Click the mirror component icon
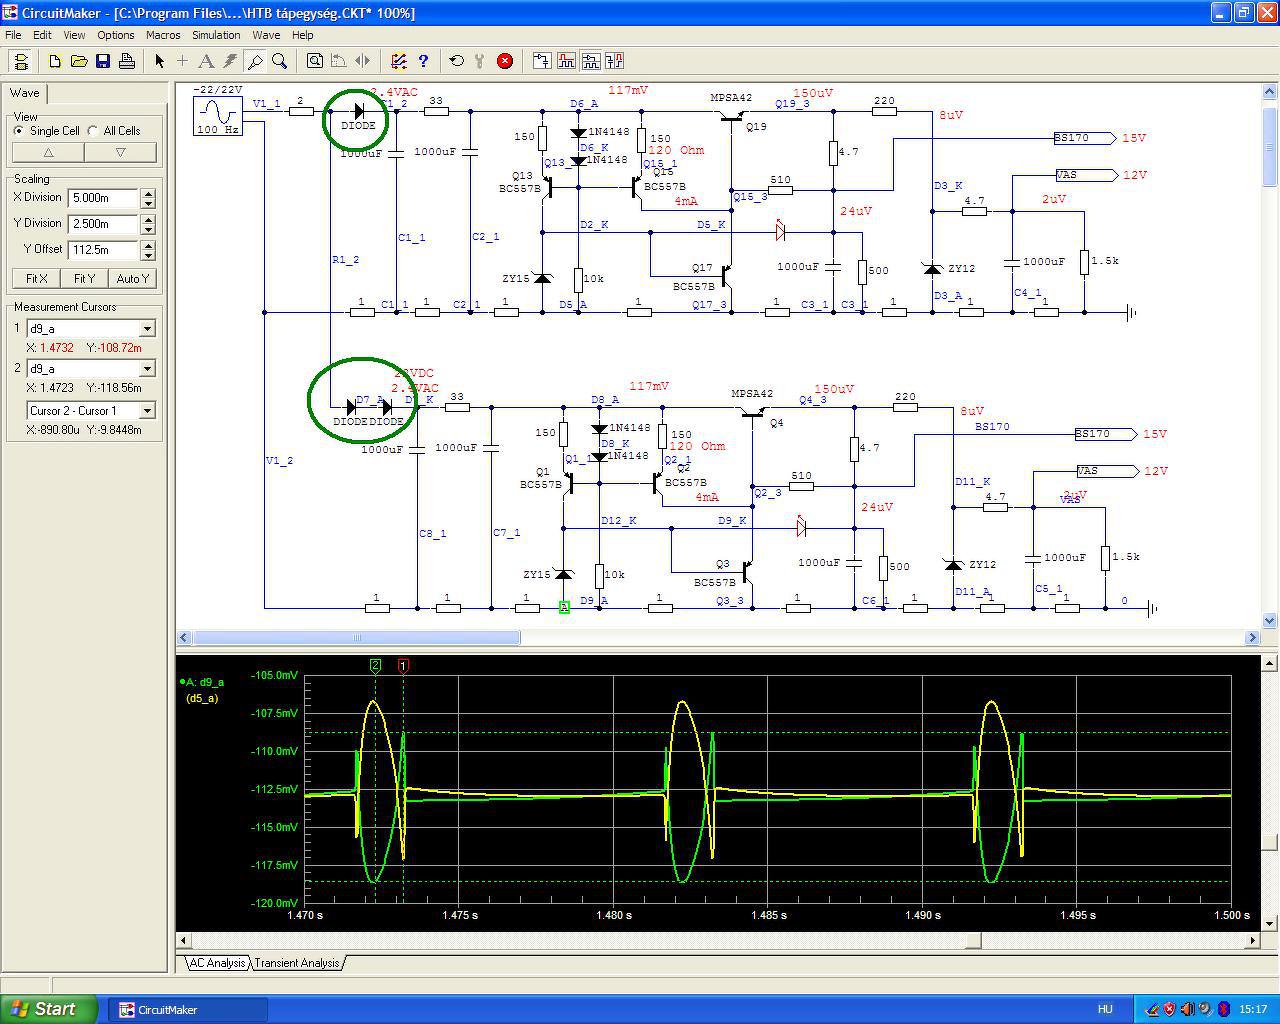1280x1024 pixels. coord(362,61)
